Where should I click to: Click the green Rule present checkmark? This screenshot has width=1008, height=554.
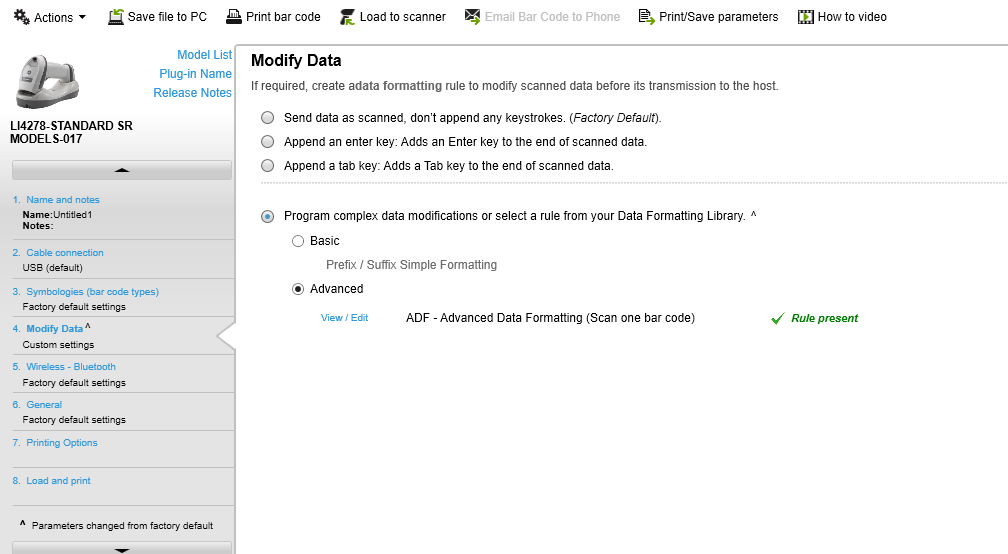click(777, 319)
